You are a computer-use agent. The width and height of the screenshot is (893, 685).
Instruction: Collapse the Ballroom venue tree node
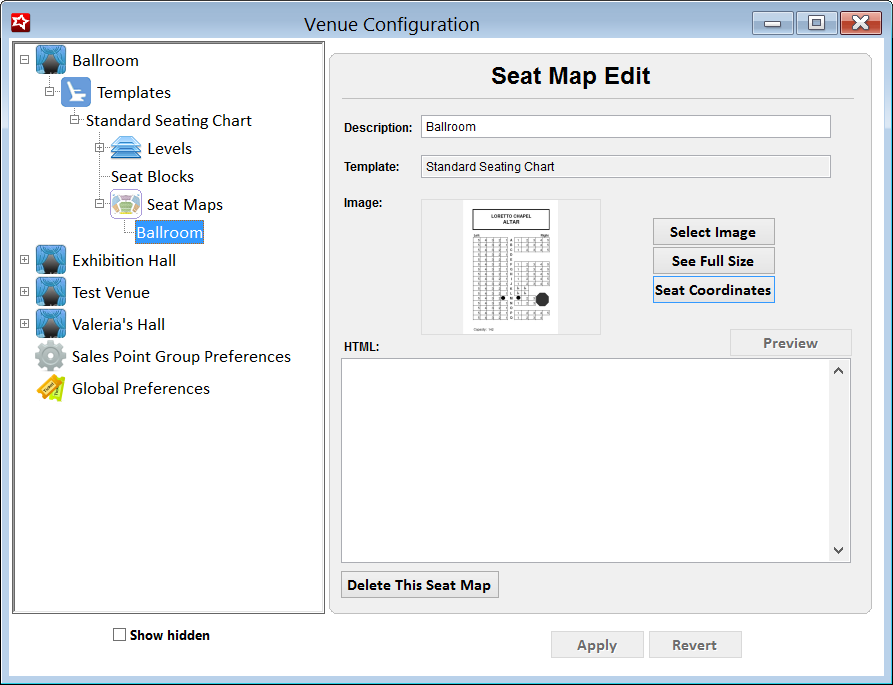tap(25, 60)
